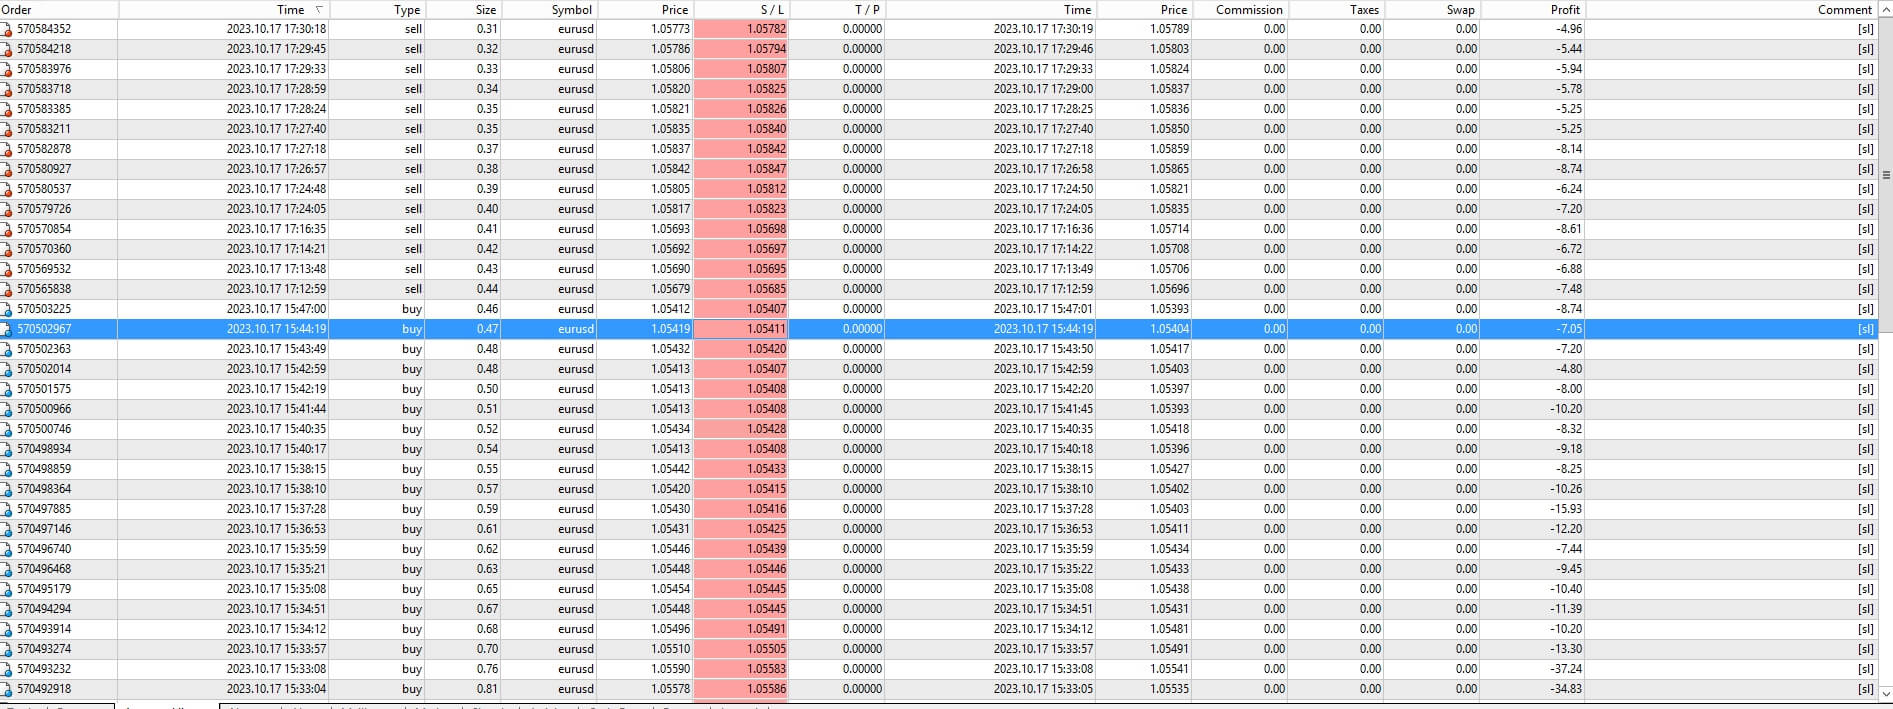Viewport: 1893px width, 709px height.
Task: Select the icon for order 570583211
Action: pos(7,129)
